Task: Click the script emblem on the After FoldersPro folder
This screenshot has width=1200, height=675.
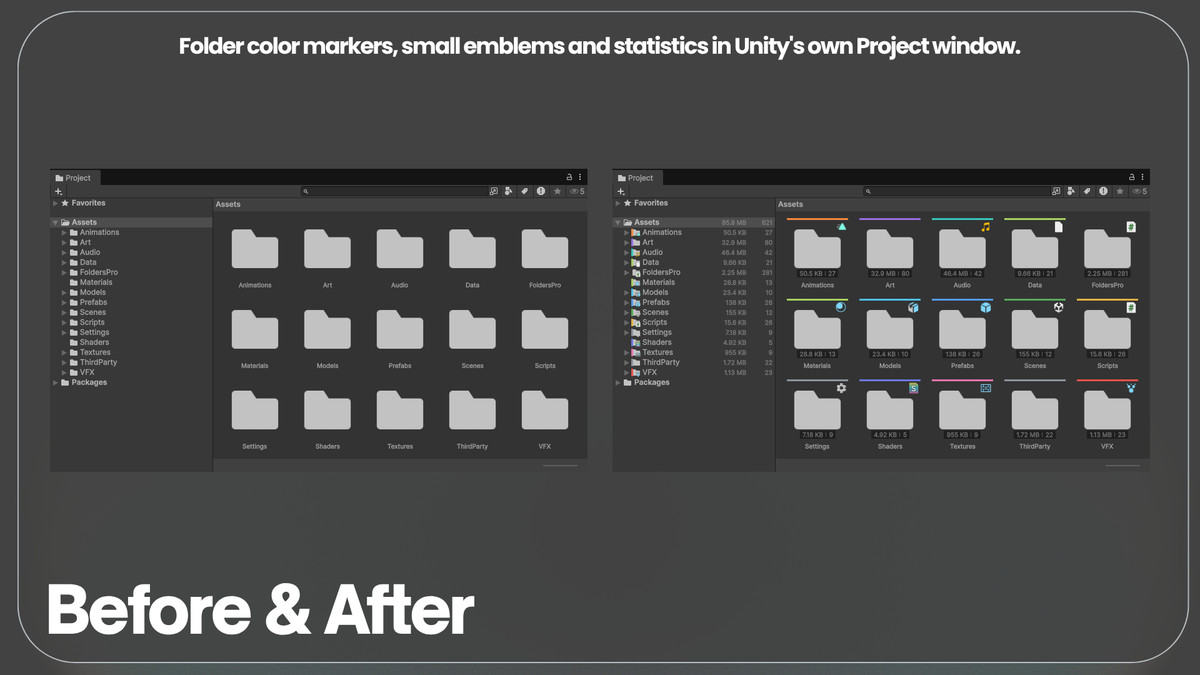Action: click(x=1131, y=227)
